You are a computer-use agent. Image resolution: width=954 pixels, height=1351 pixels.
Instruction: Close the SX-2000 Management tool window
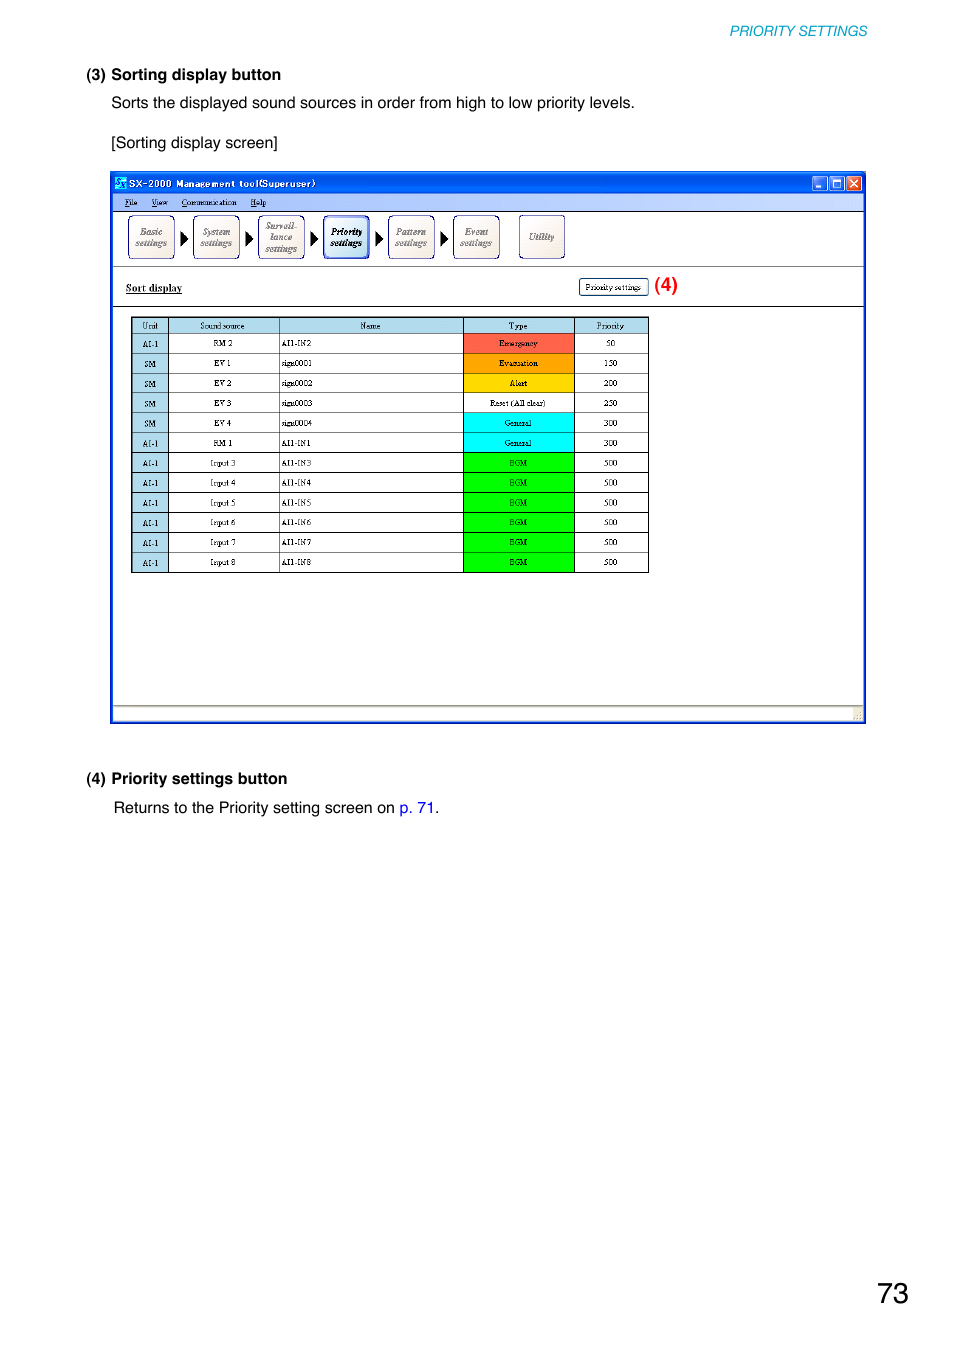854,183
